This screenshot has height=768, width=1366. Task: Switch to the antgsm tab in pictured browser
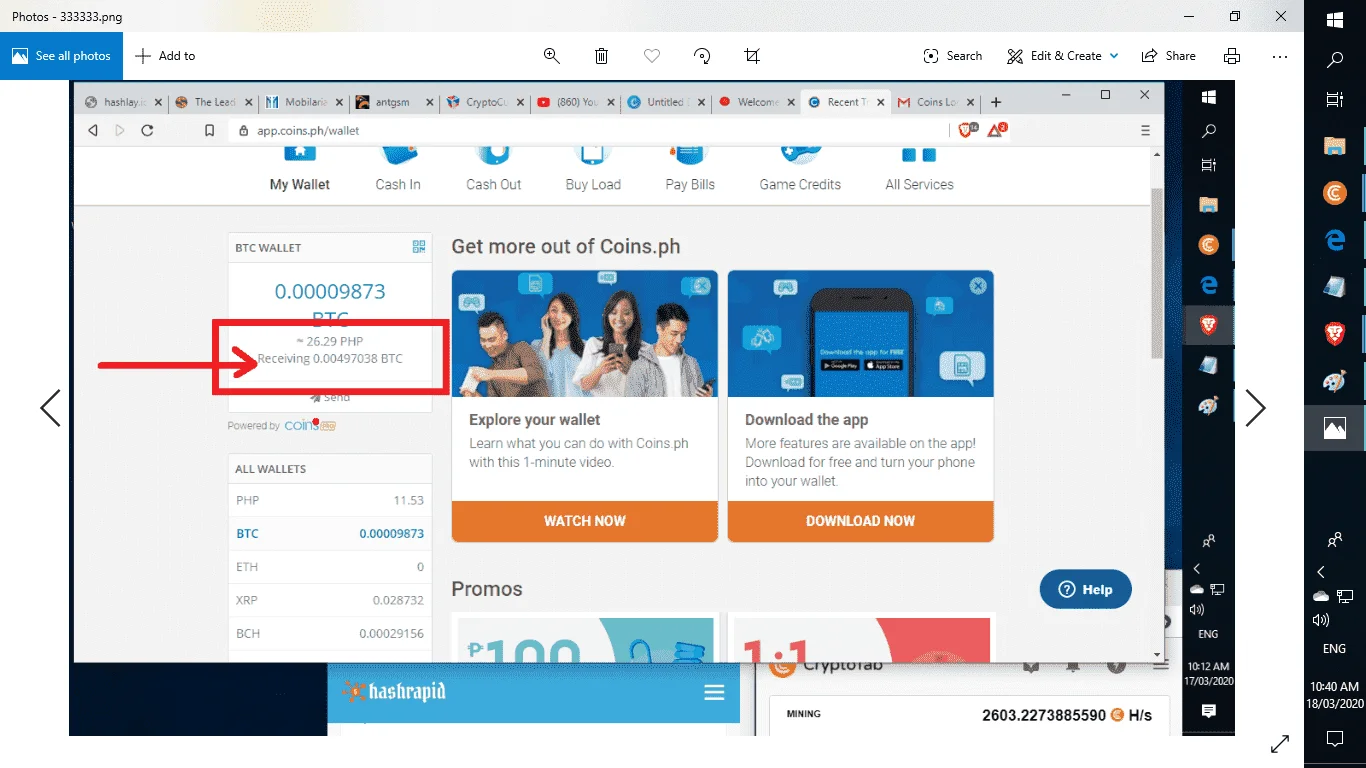pos(395,102)
